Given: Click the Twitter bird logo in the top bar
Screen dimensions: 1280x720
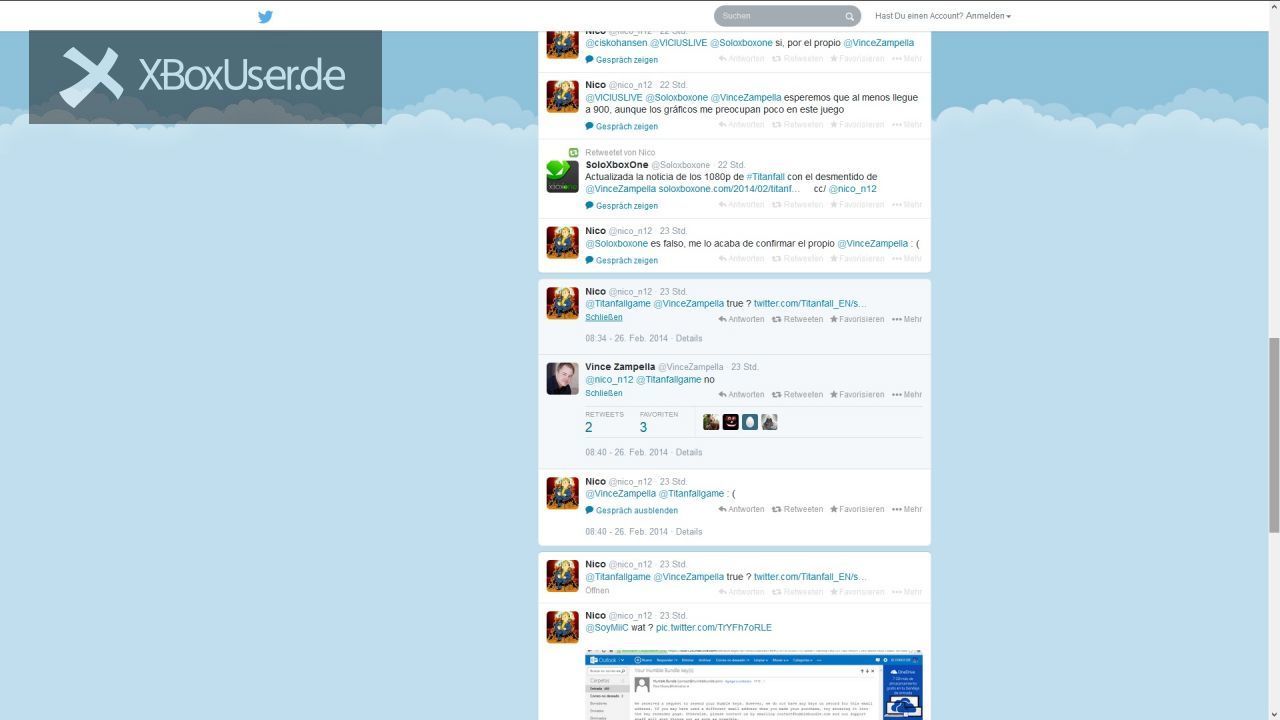Looking at the screenshot, I should pyautogui.click(x=265, y=16).
